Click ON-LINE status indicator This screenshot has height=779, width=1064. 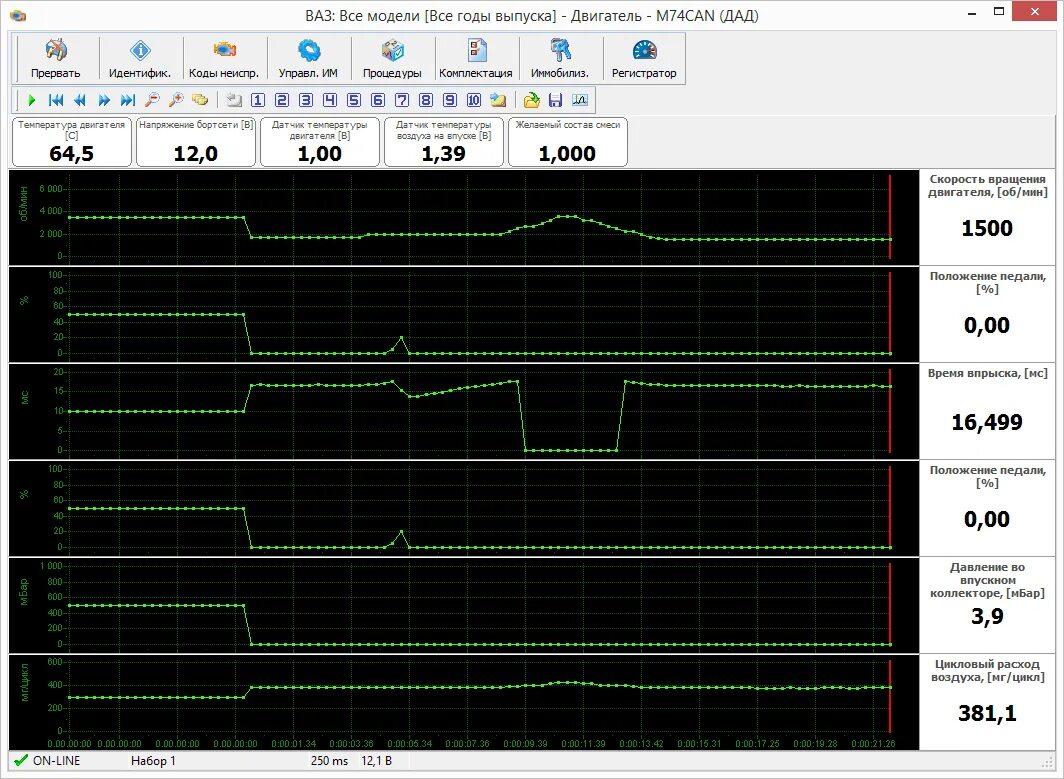[x=48, y=761]
